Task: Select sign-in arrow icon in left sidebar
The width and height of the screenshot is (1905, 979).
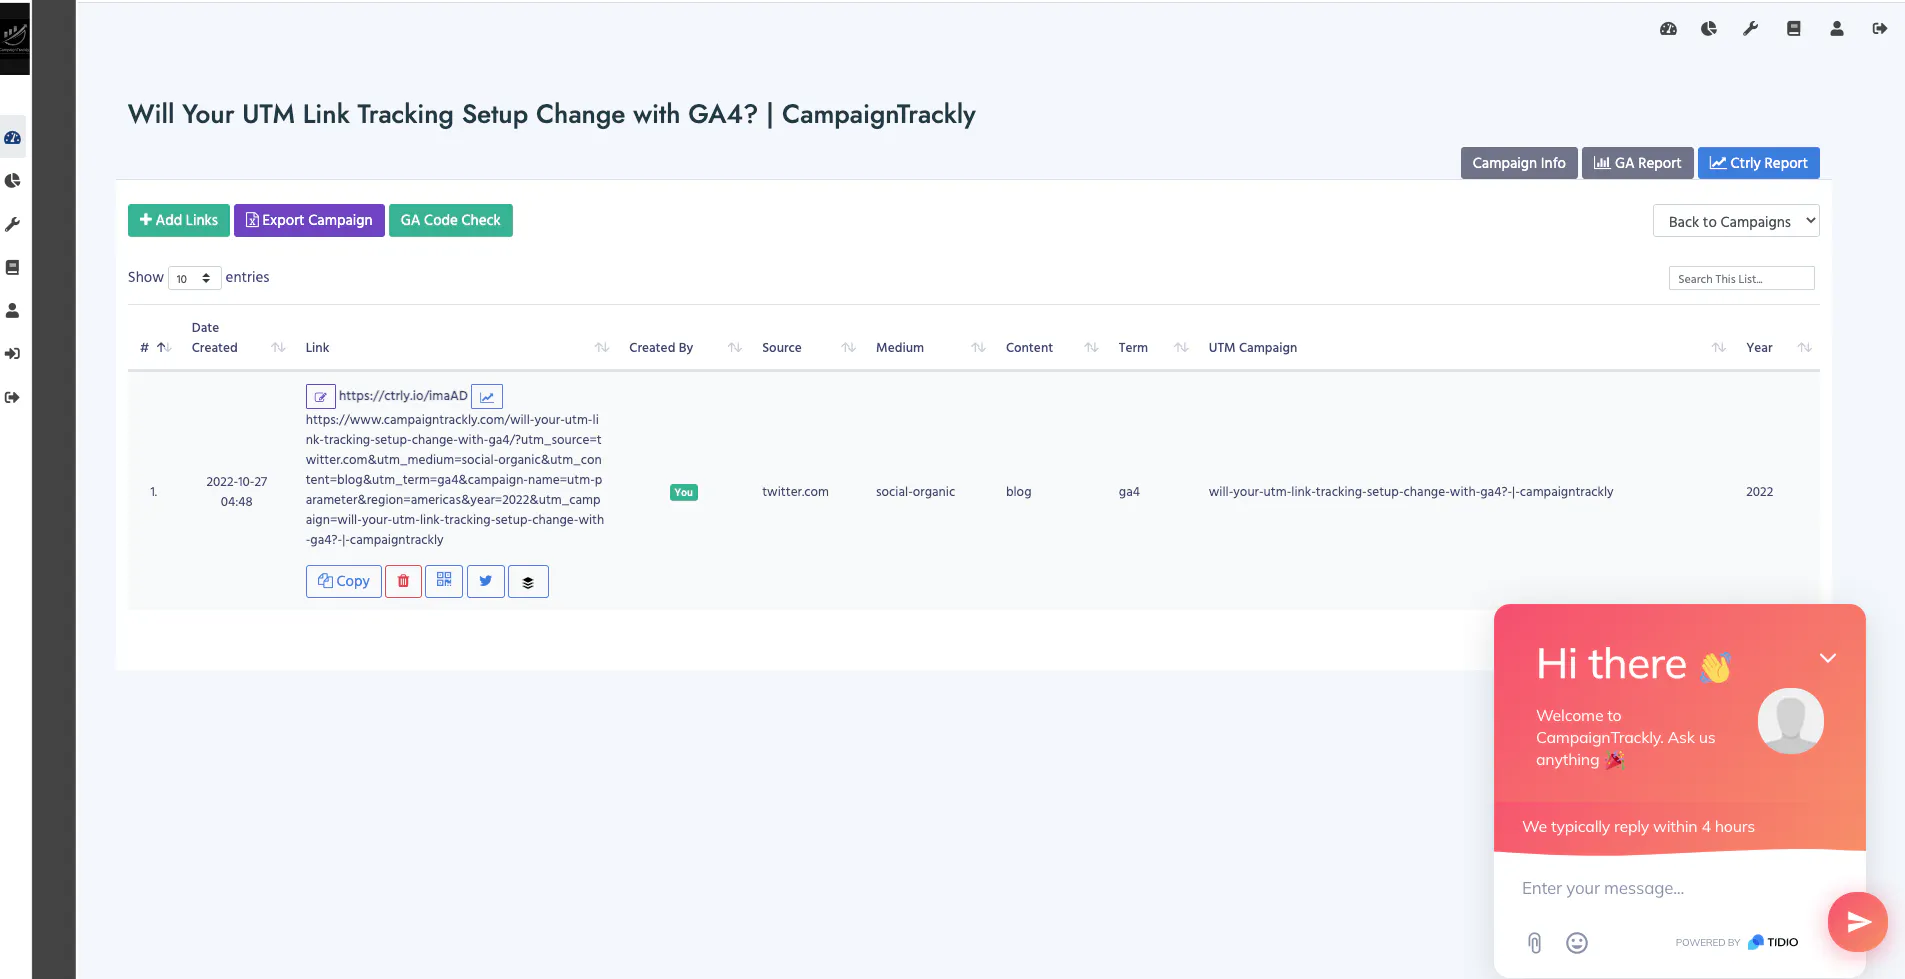Action: pyautogui.click(x=13, y=354)
